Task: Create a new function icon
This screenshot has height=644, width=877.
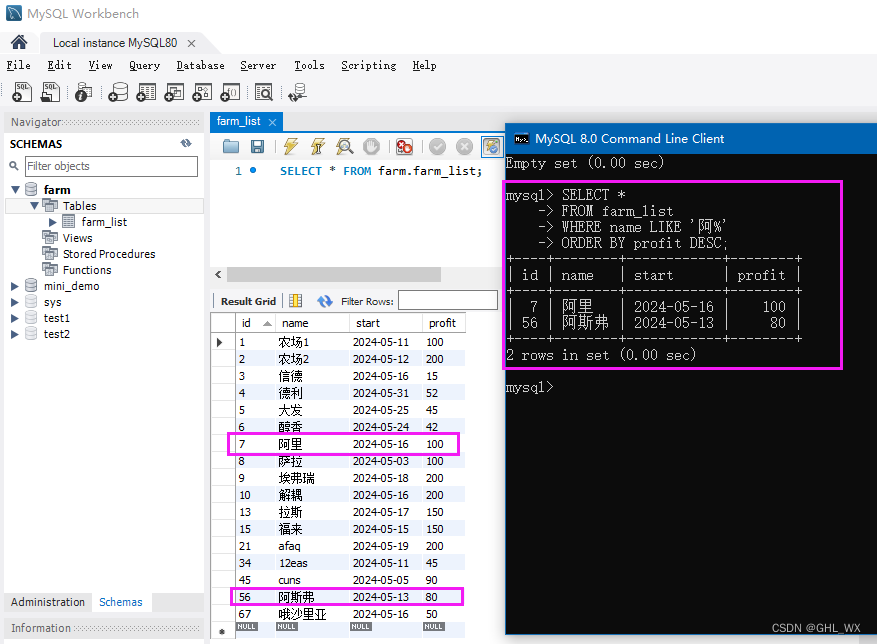Action: (230, 92)
